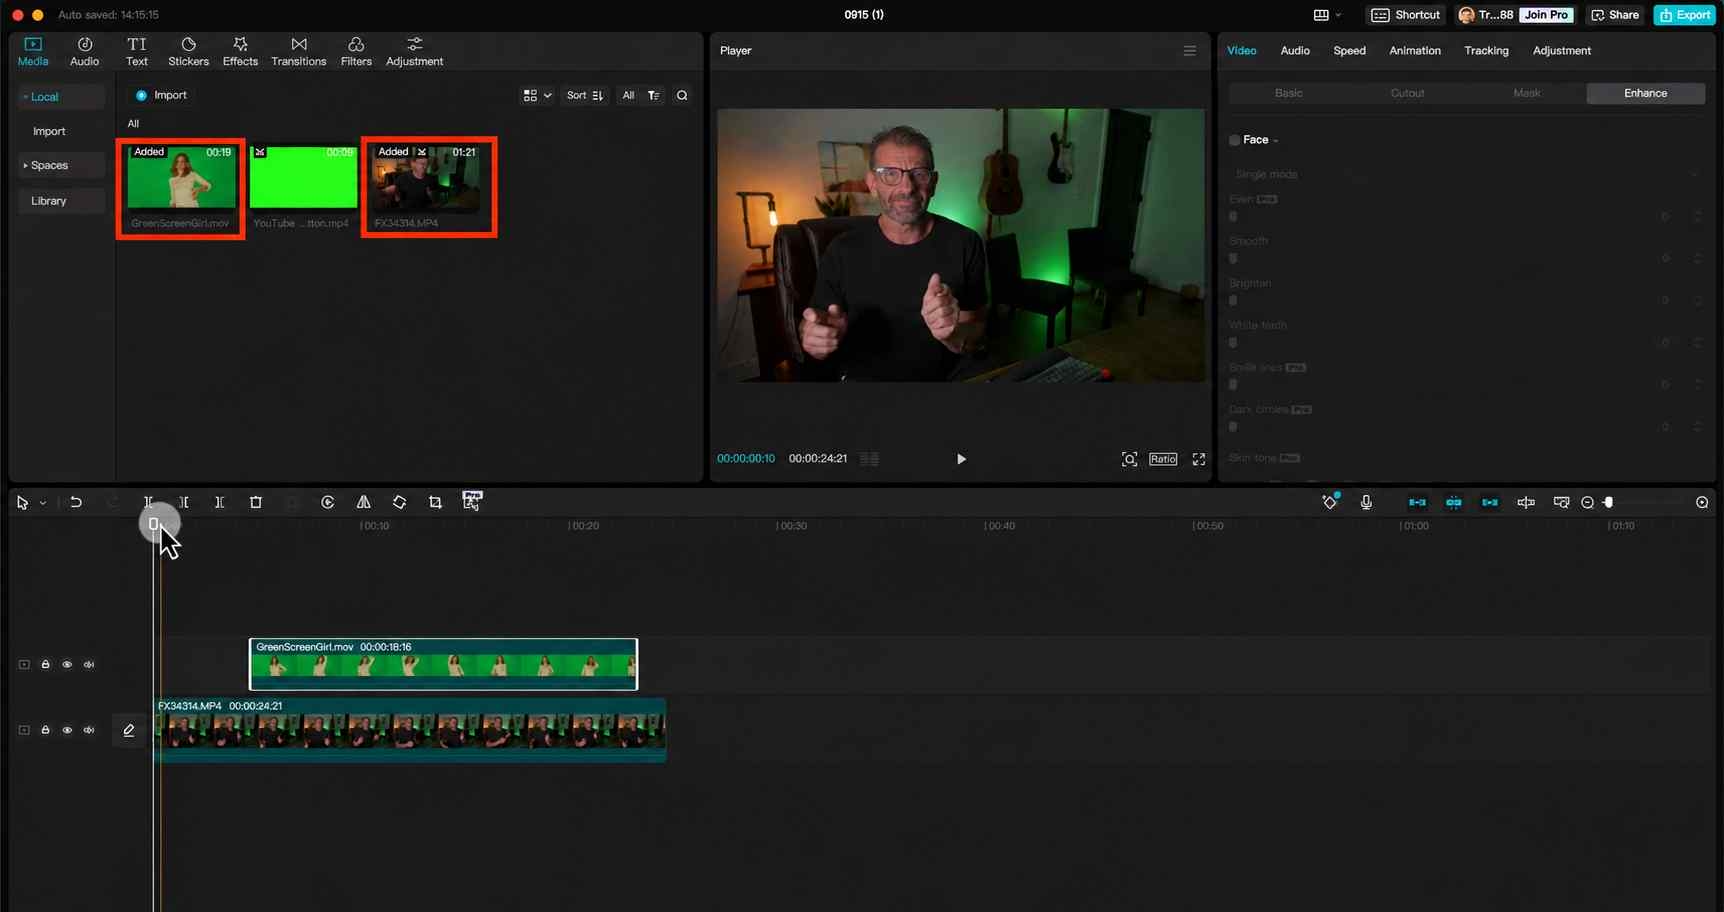Open the grid view mode dropdown
This screenshot has height=912, width=1724.
click(x=537, y=96)
